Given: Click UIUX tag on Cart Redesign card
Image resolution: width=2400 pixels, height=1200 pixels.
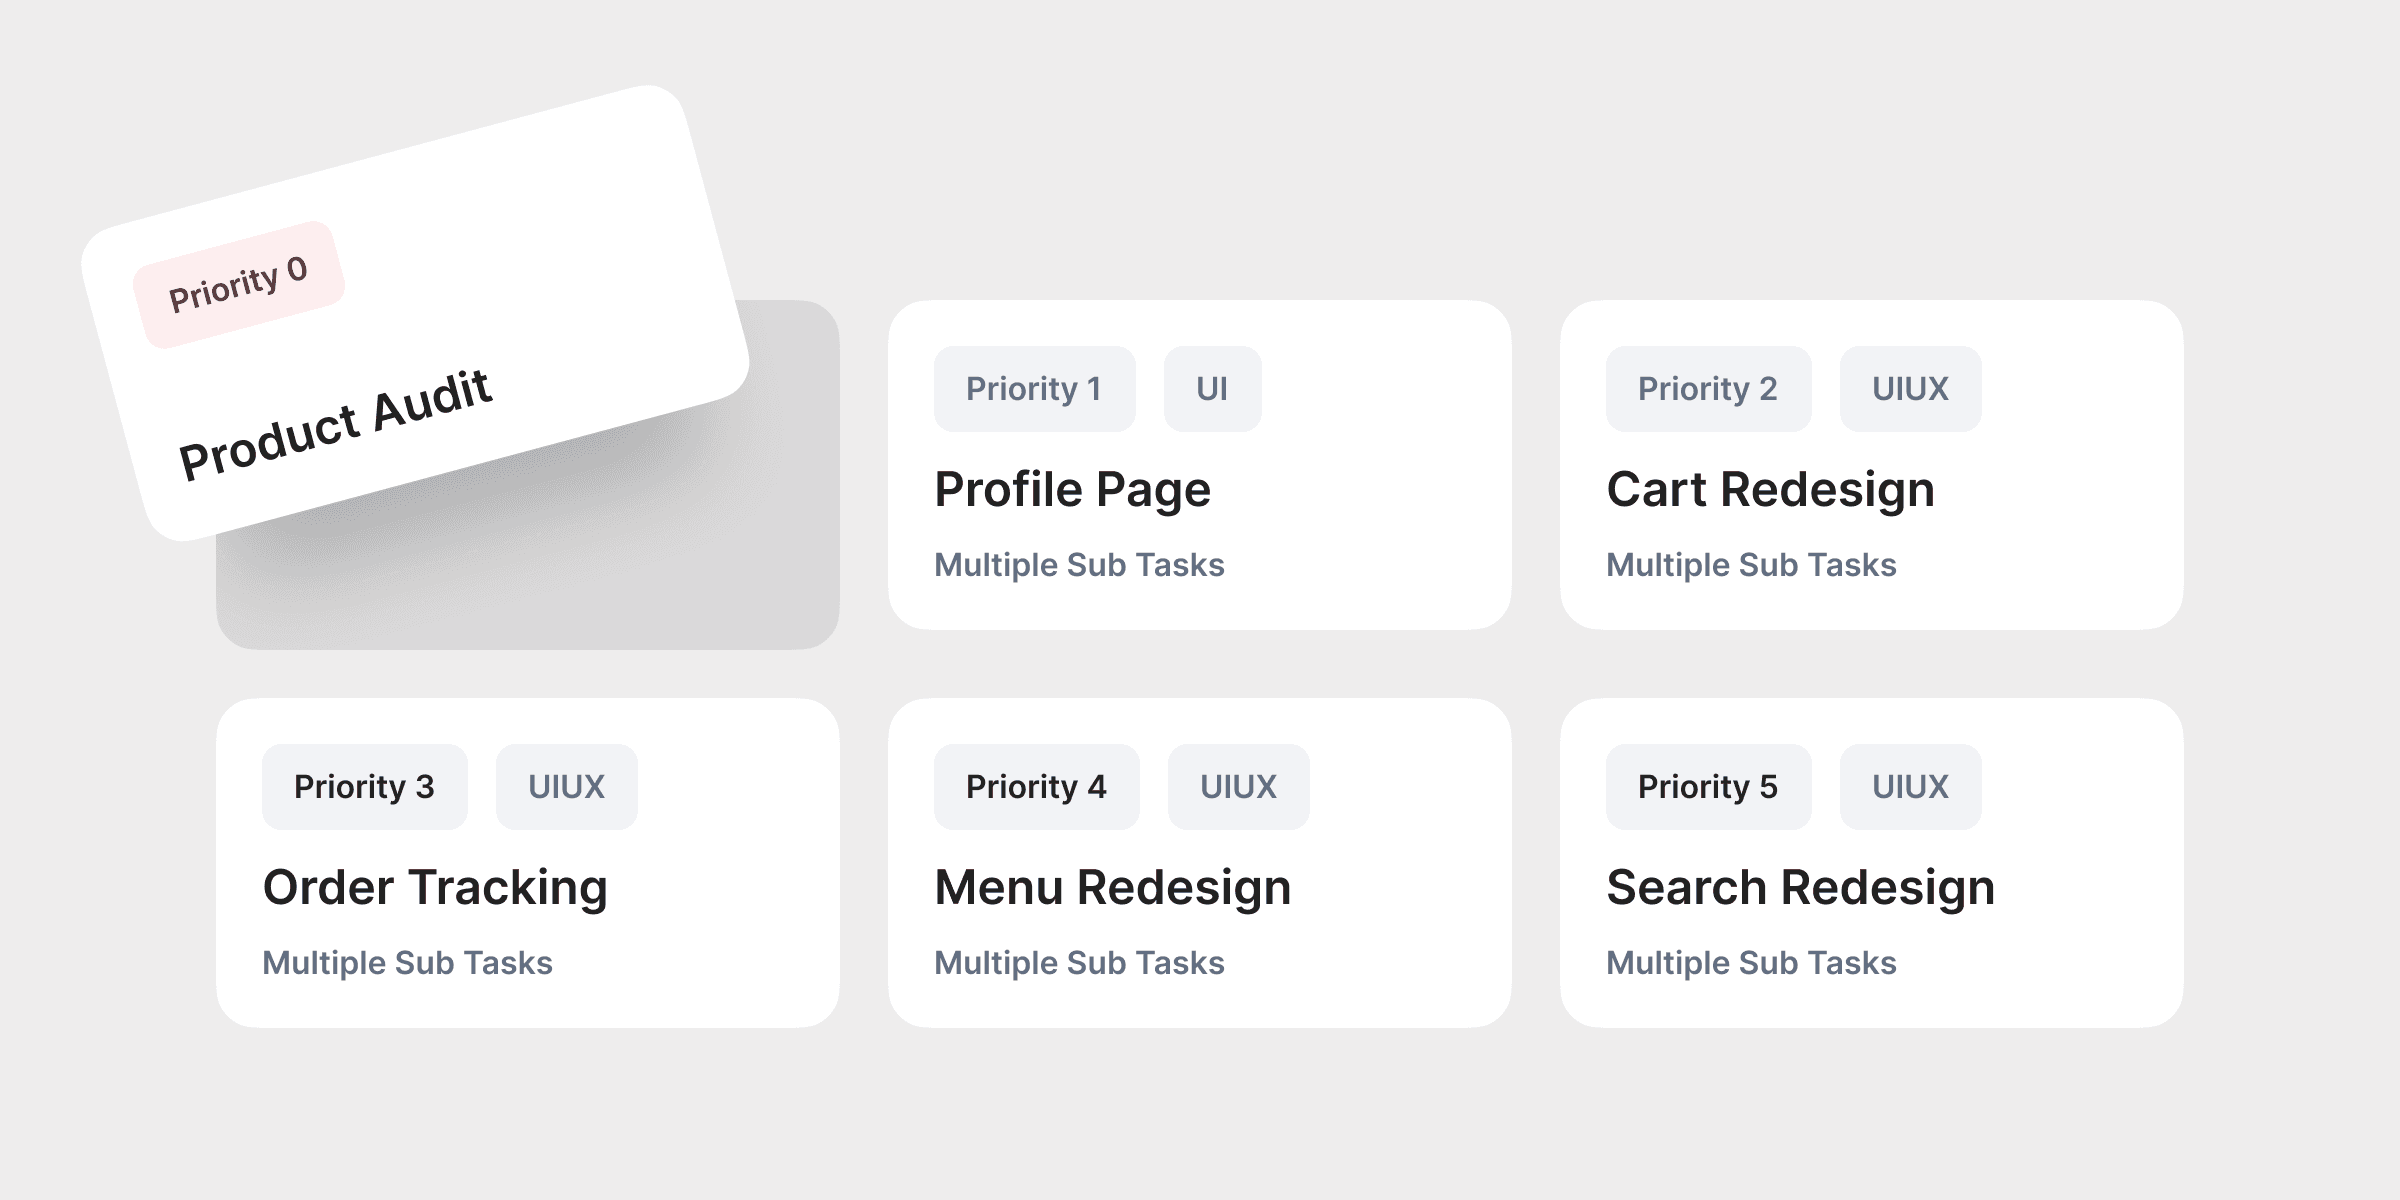Looking at the screenshot, I should click(x=1911, y=389).
